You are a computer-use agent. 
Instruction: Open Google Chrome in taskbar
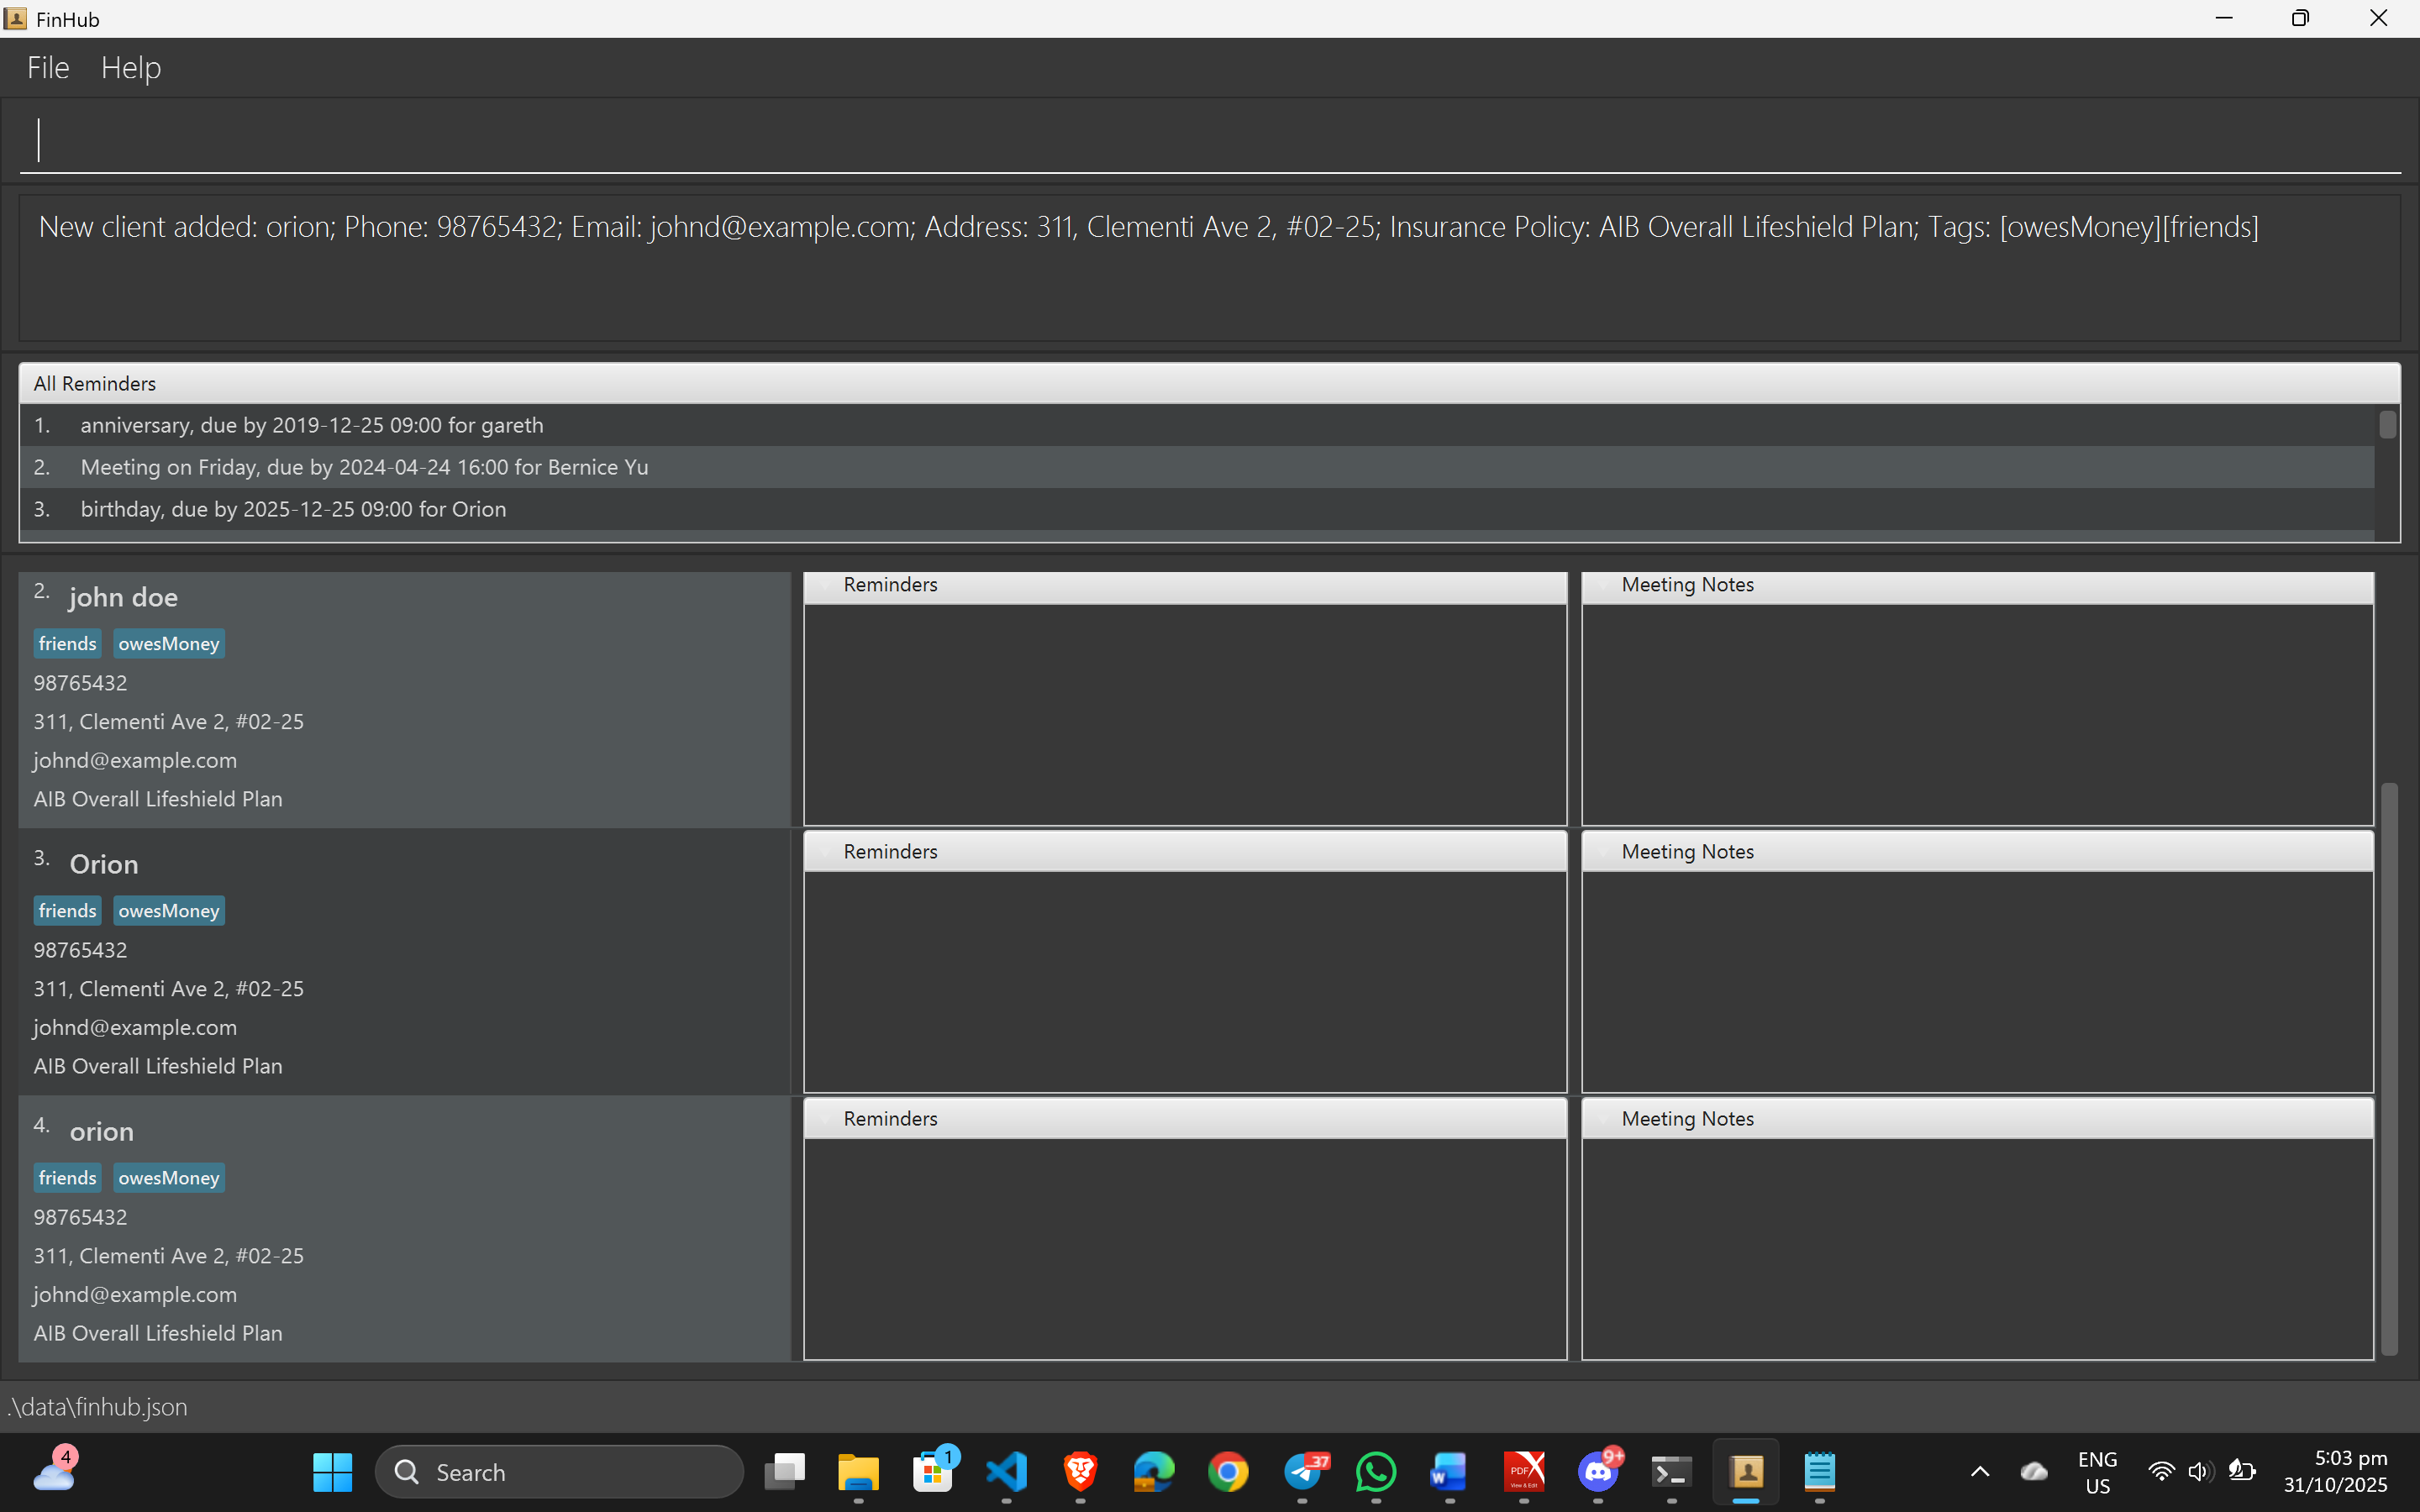coord(1228,1472)
